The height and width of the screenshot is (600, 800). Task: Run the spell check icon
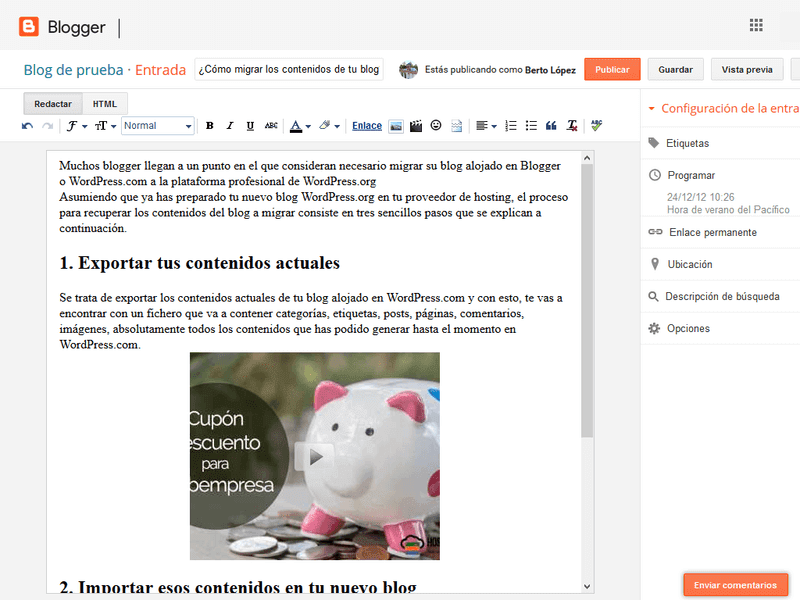tap(596, 126)
